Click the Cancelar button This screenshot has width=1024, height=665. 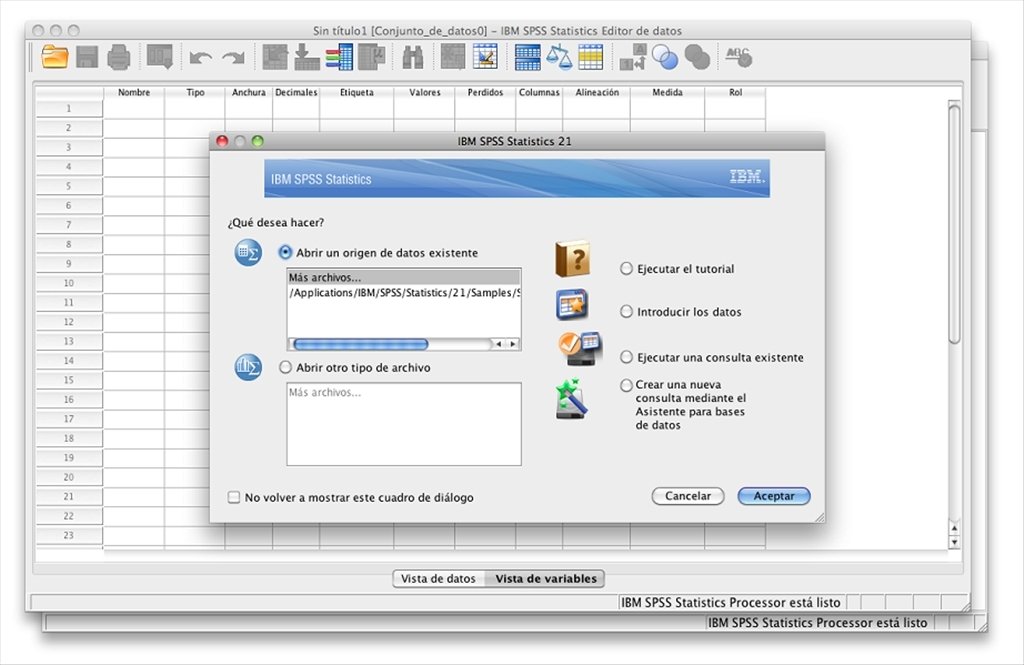coord(688,496)
